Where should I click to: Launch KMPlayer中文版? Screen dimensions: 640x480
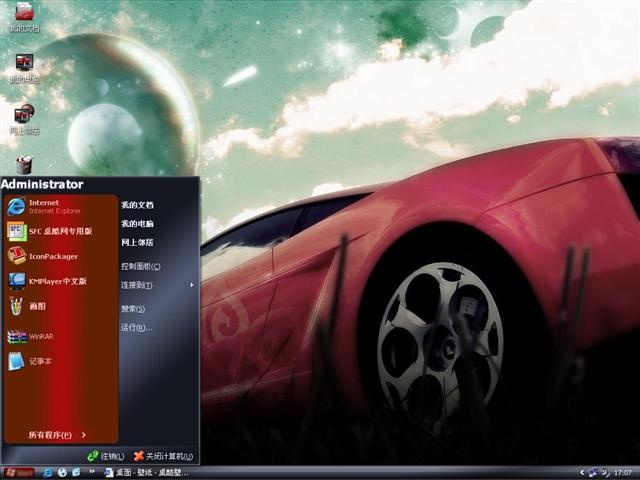(60, 281)
